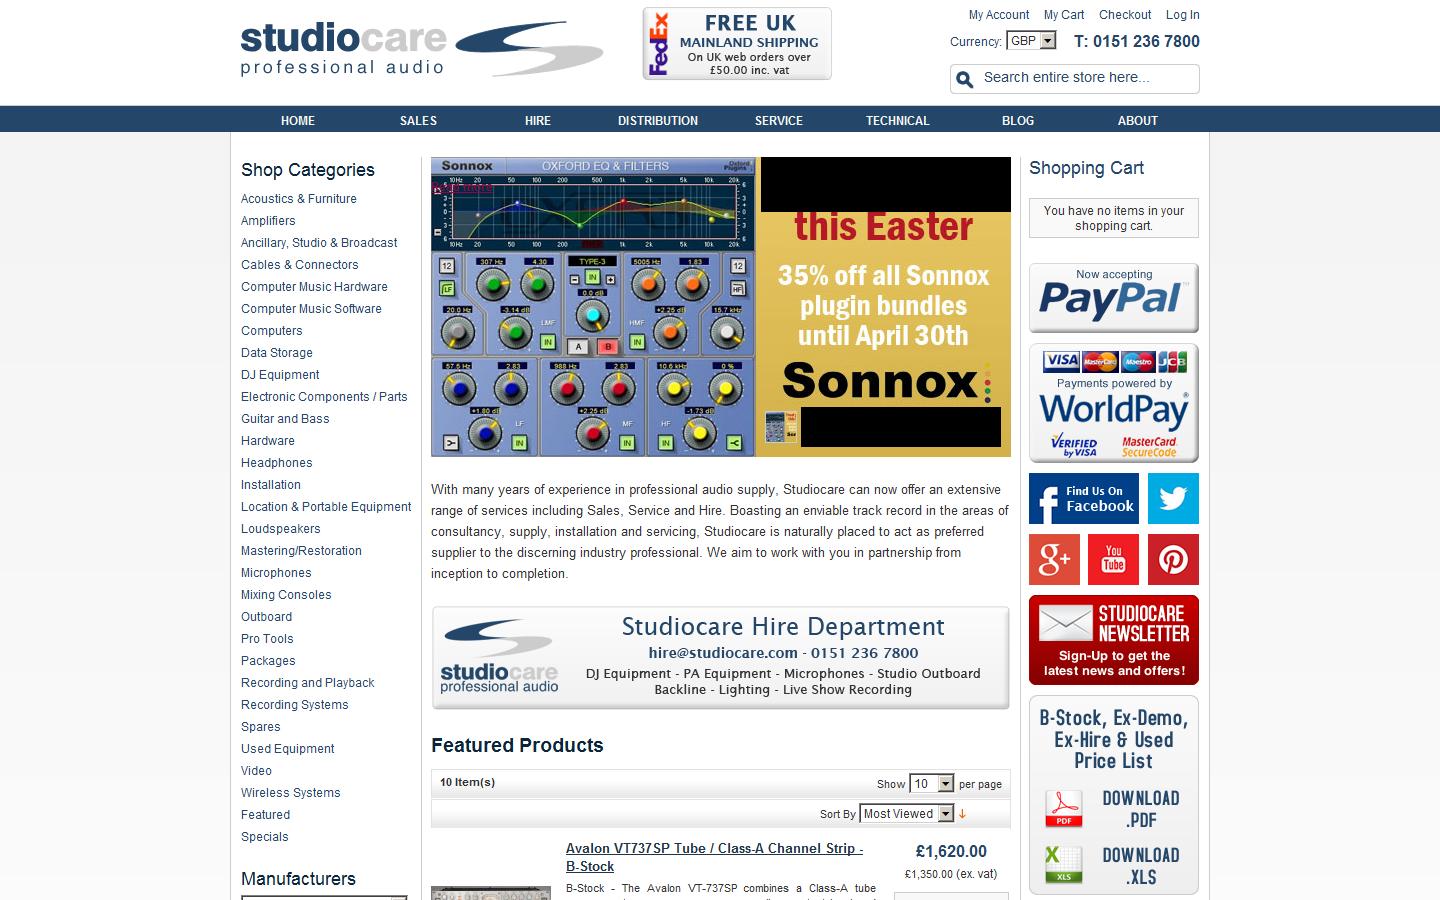Viewport: 1440px width, 900px height.
Task: Click the YouTube channel icon
Action: click(1113, 559)
